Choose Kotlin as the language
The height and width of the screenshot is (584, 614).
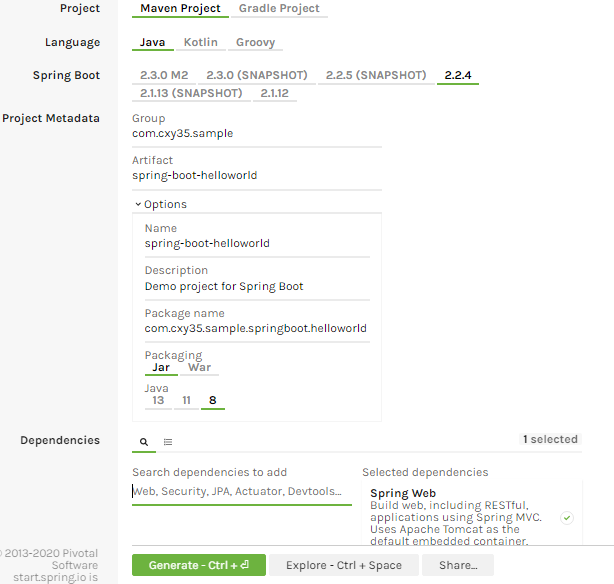(201, 43)
